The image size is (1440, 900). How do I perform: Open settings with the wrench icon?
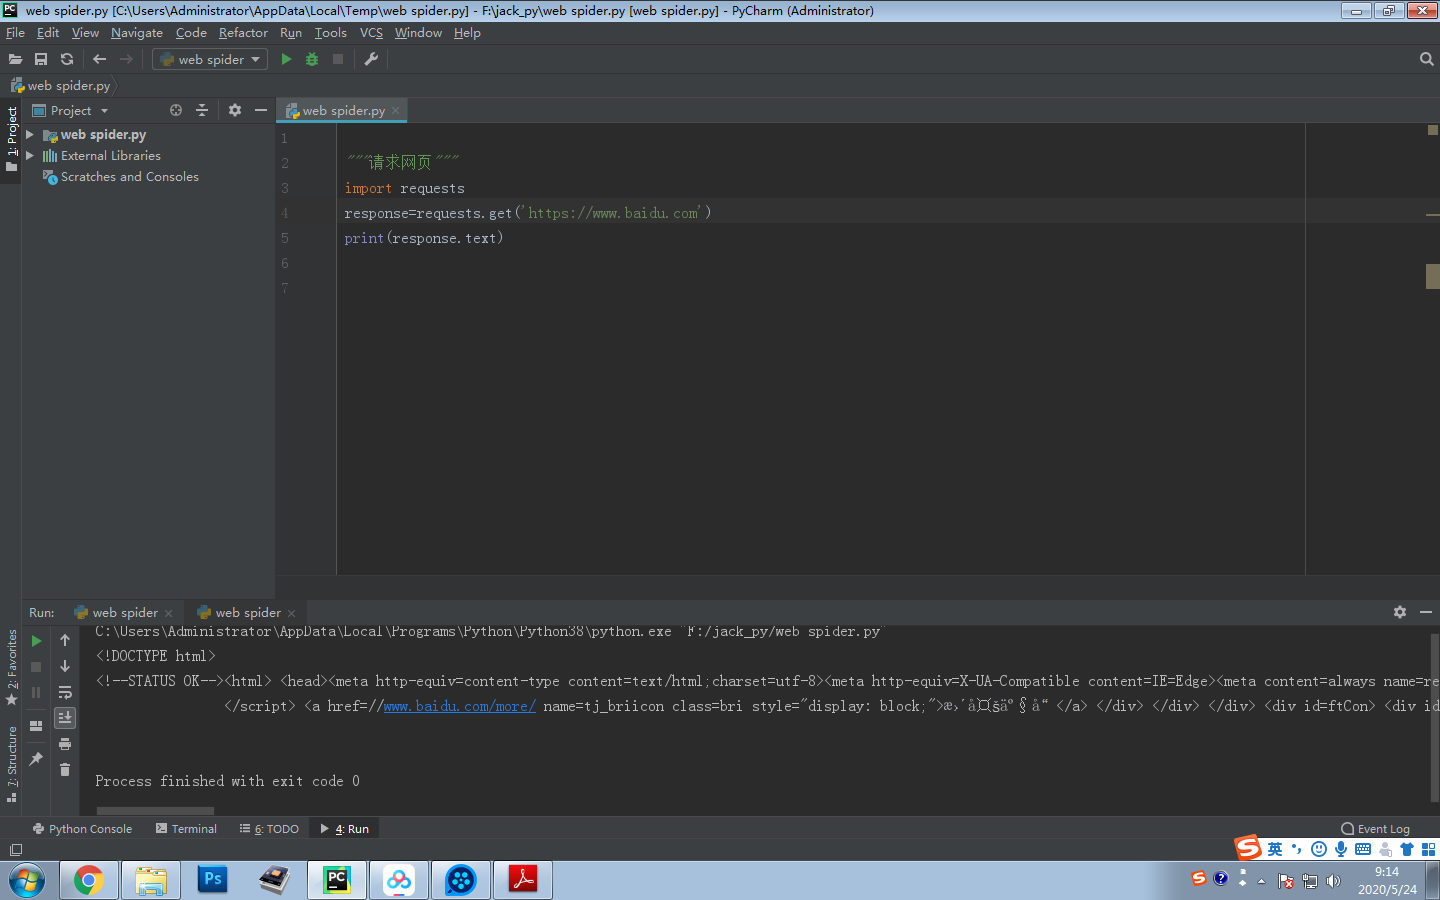(x=371, y=59)
